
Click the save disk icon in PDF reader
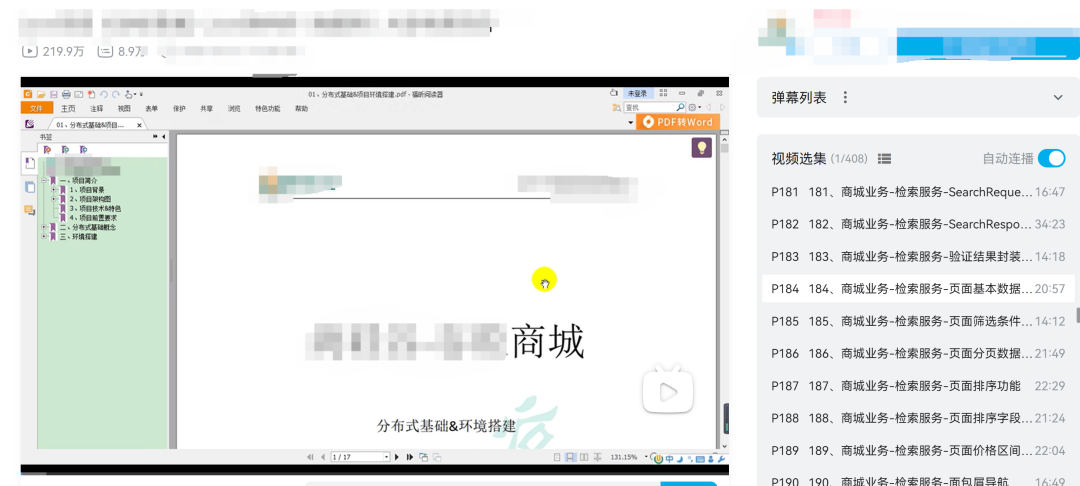click(53, 94)
